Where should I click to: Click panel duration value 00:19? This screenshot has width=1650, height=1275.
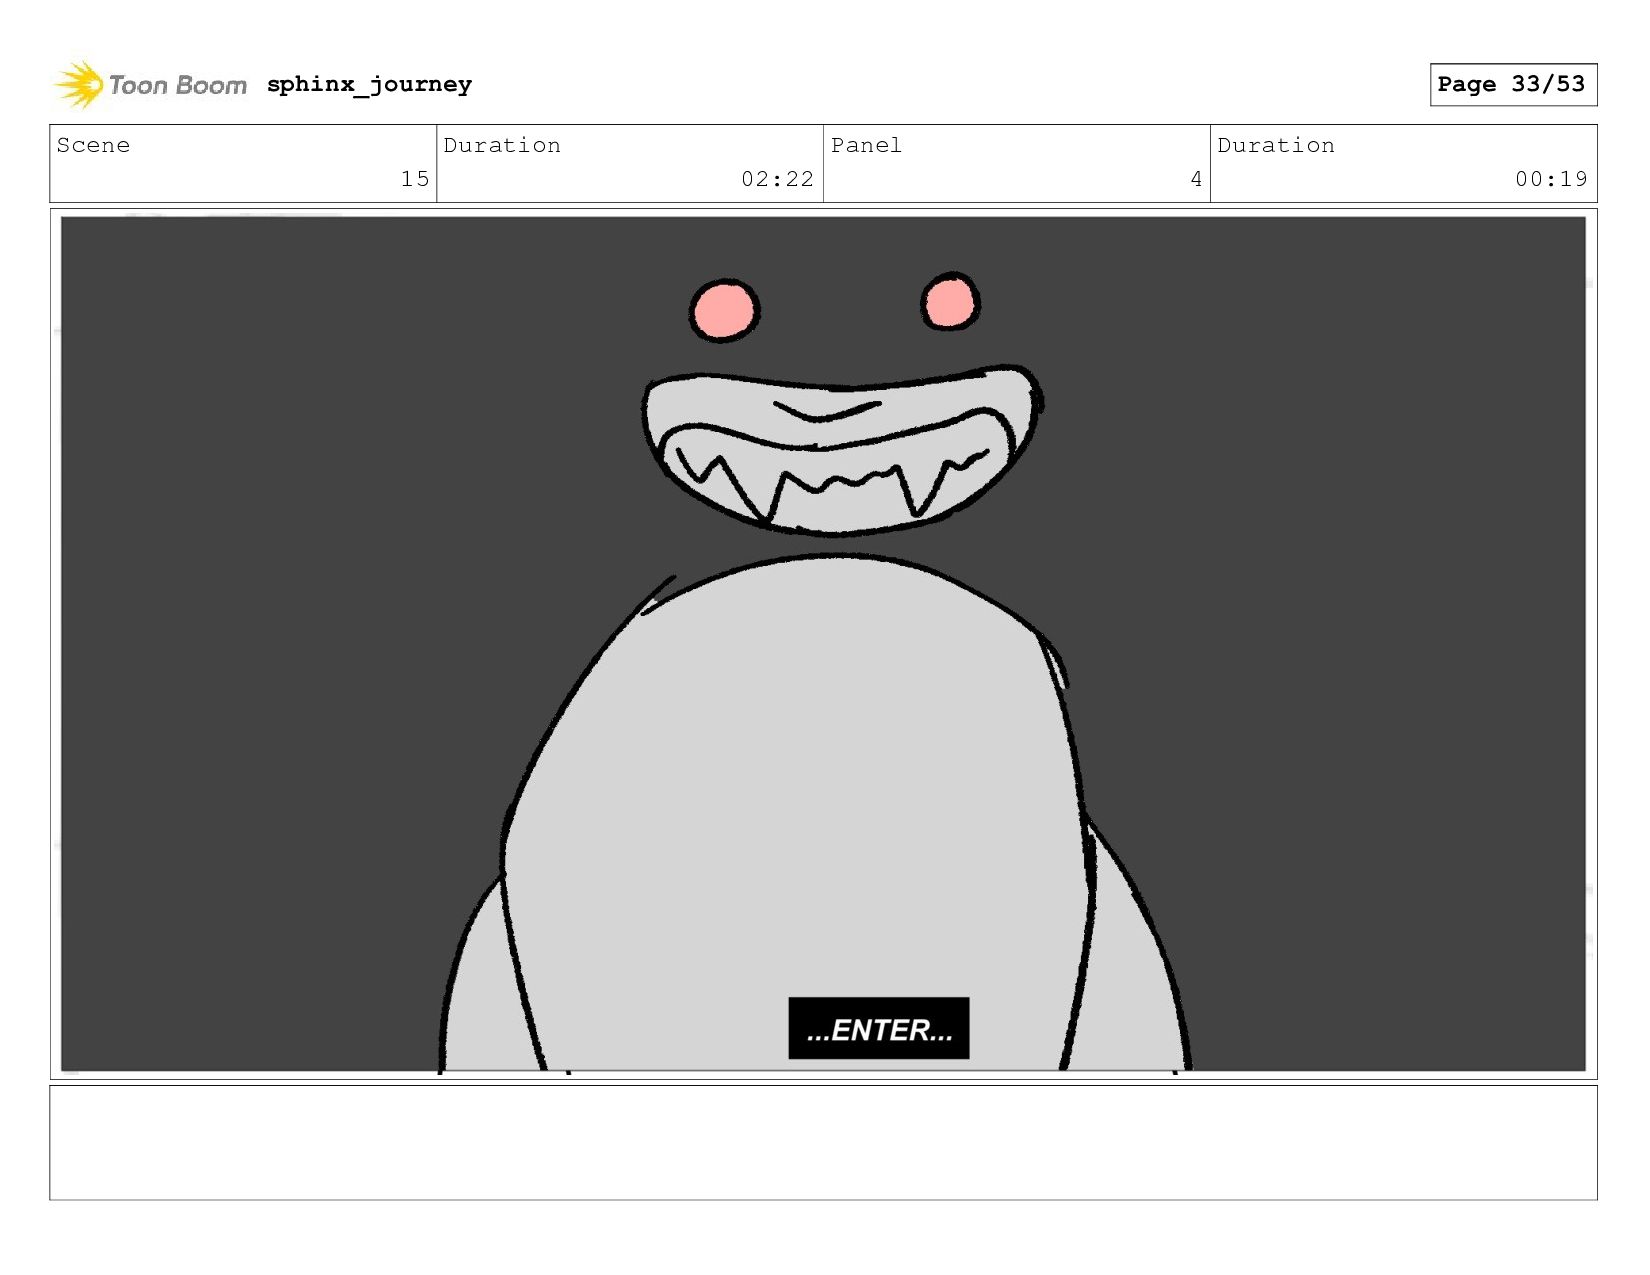coord(1551,179)
